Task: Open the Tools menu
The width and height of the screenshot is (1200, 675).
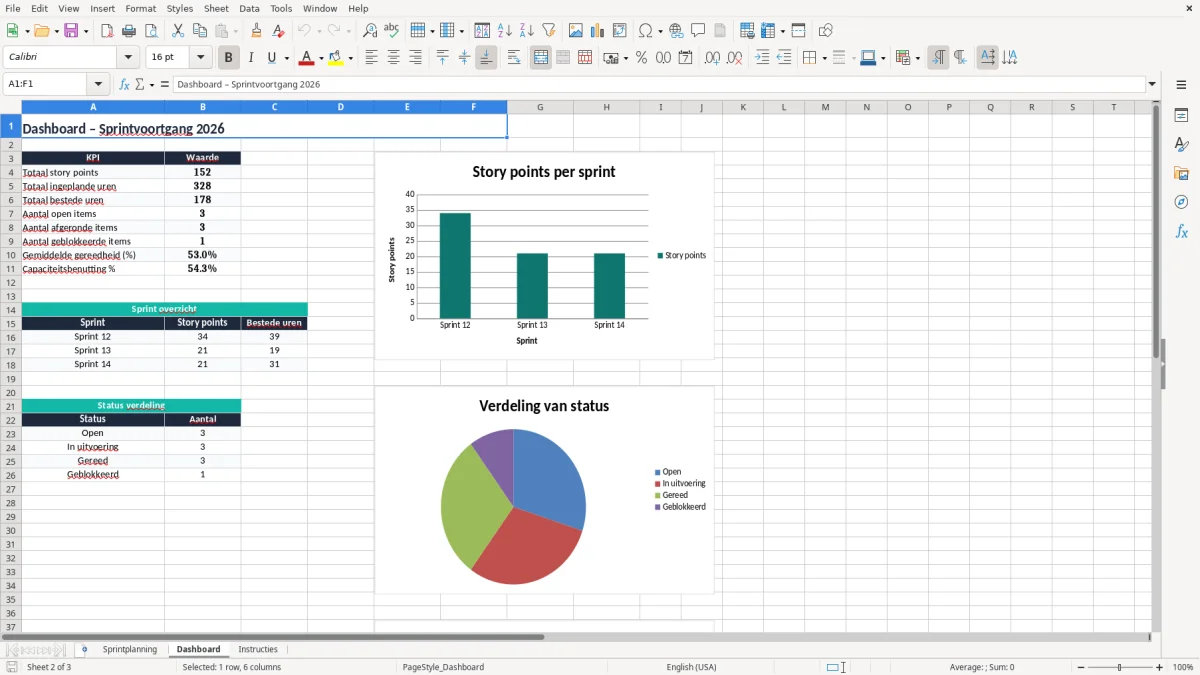Action: [x=281, y=8]
